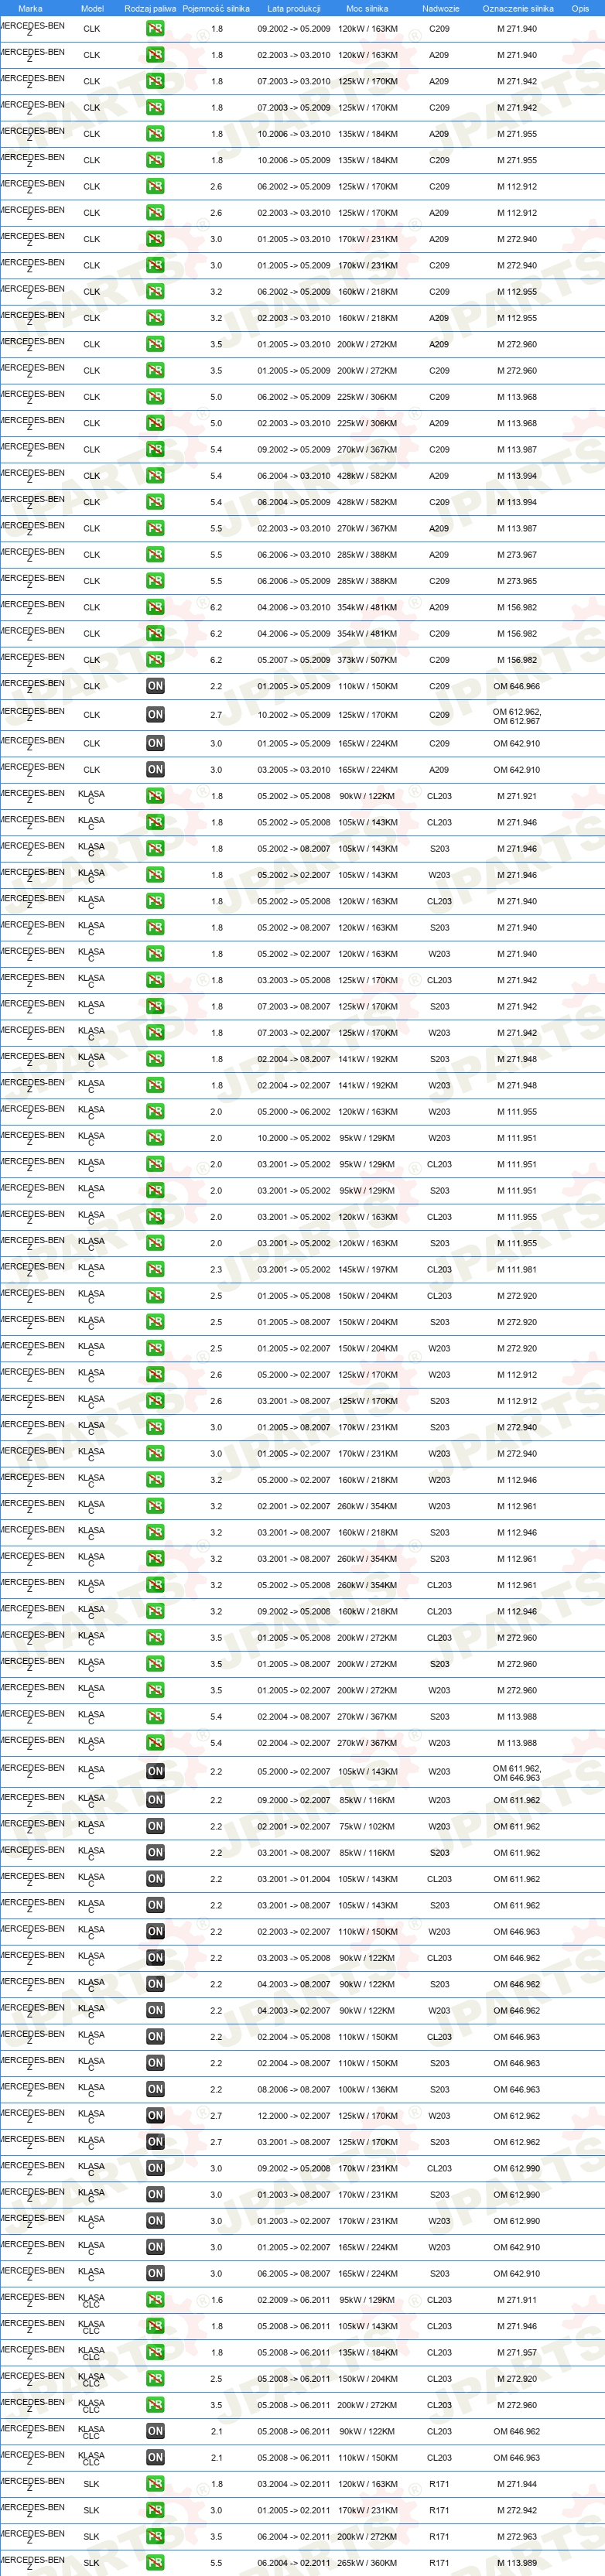Select production years 09.2000 -> 02.2007
Image resolution: width=605 pixels, height=2576 pixels.
pyautogui.click(x=294, y=1800)
